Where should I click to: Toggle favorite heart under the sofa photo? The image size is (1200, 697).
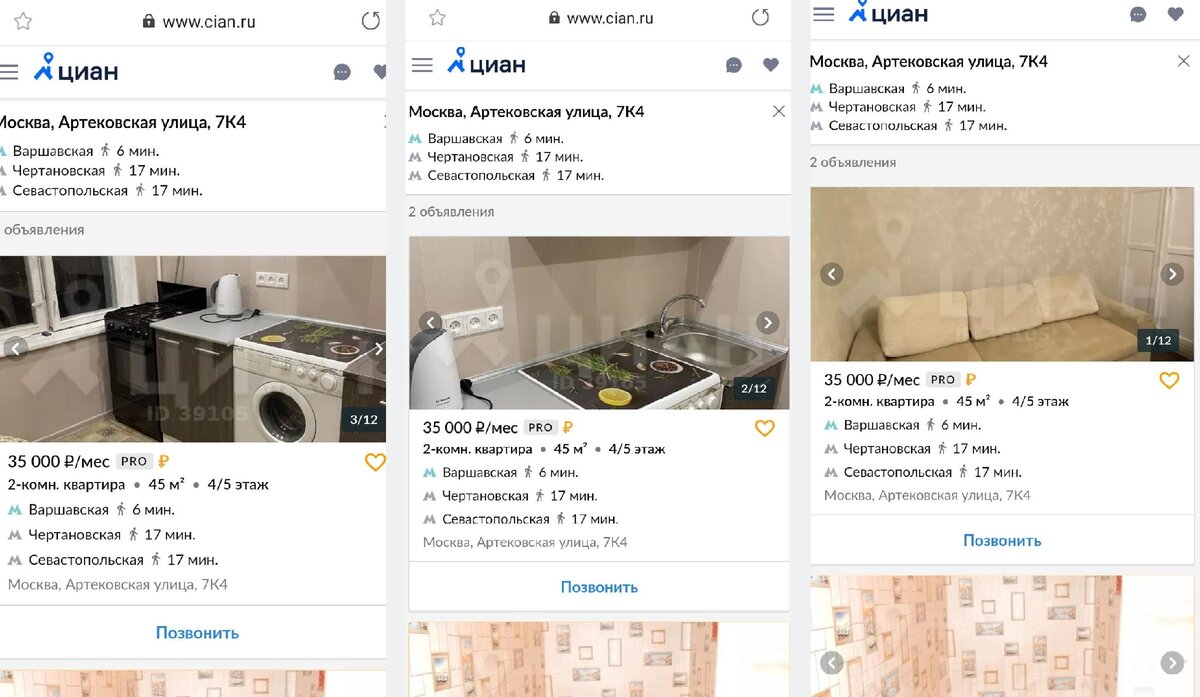tap(1169, 380)
